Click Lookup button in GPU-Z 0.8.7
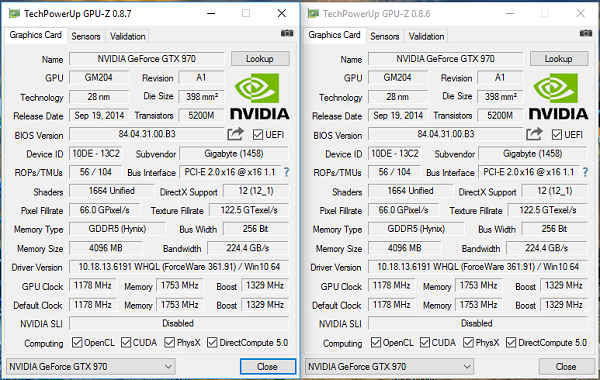This screenshot has width=600, height=380. pos(260,59)
